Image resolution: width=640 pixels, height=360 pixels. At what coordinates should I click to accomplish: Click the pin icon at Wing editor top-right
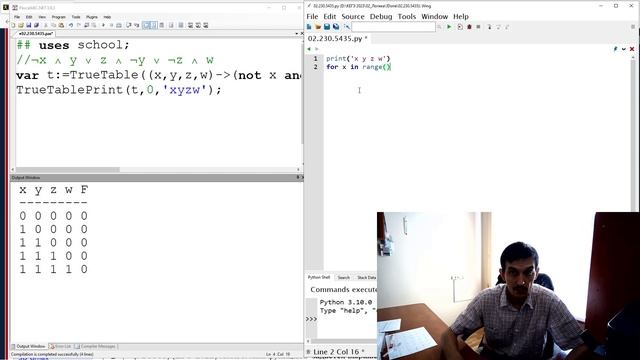coord(616,49)
